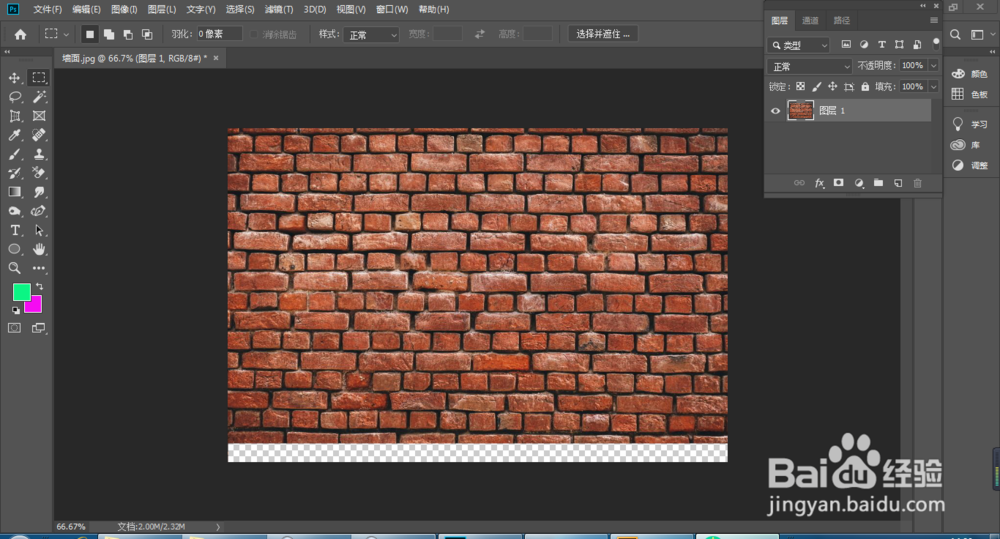1000x539 pixels.
Task: Select the Clone Stamp tool
Action: tap(39, 154)
